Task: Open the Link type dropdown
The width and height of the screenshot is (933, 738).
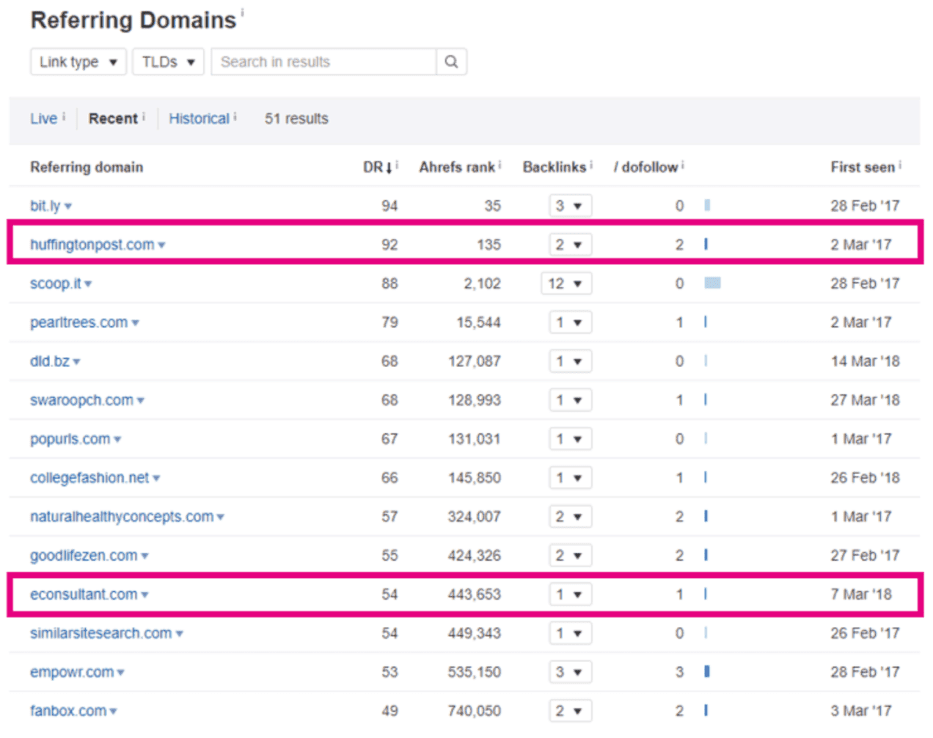Action: [x=79, y=62]
